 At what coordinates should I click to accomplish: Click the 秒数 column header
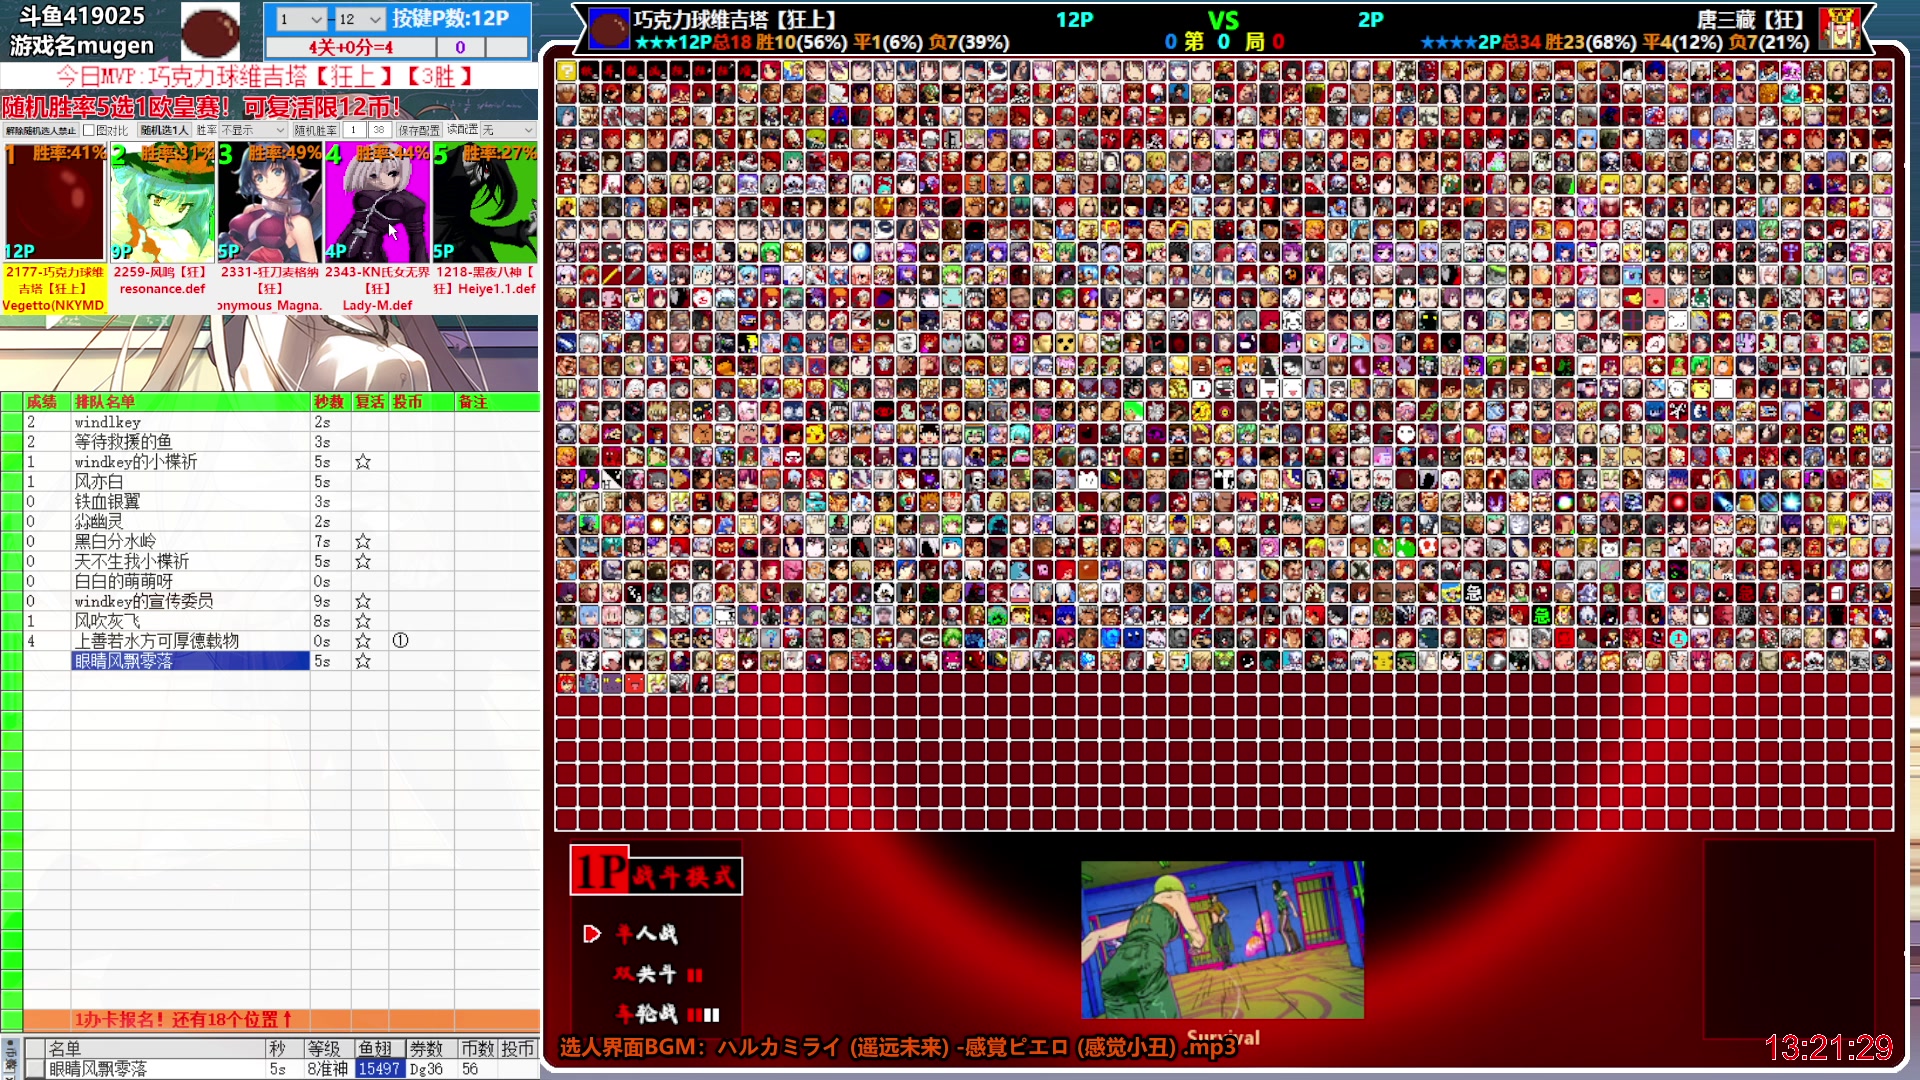click(x=329, y=402)
